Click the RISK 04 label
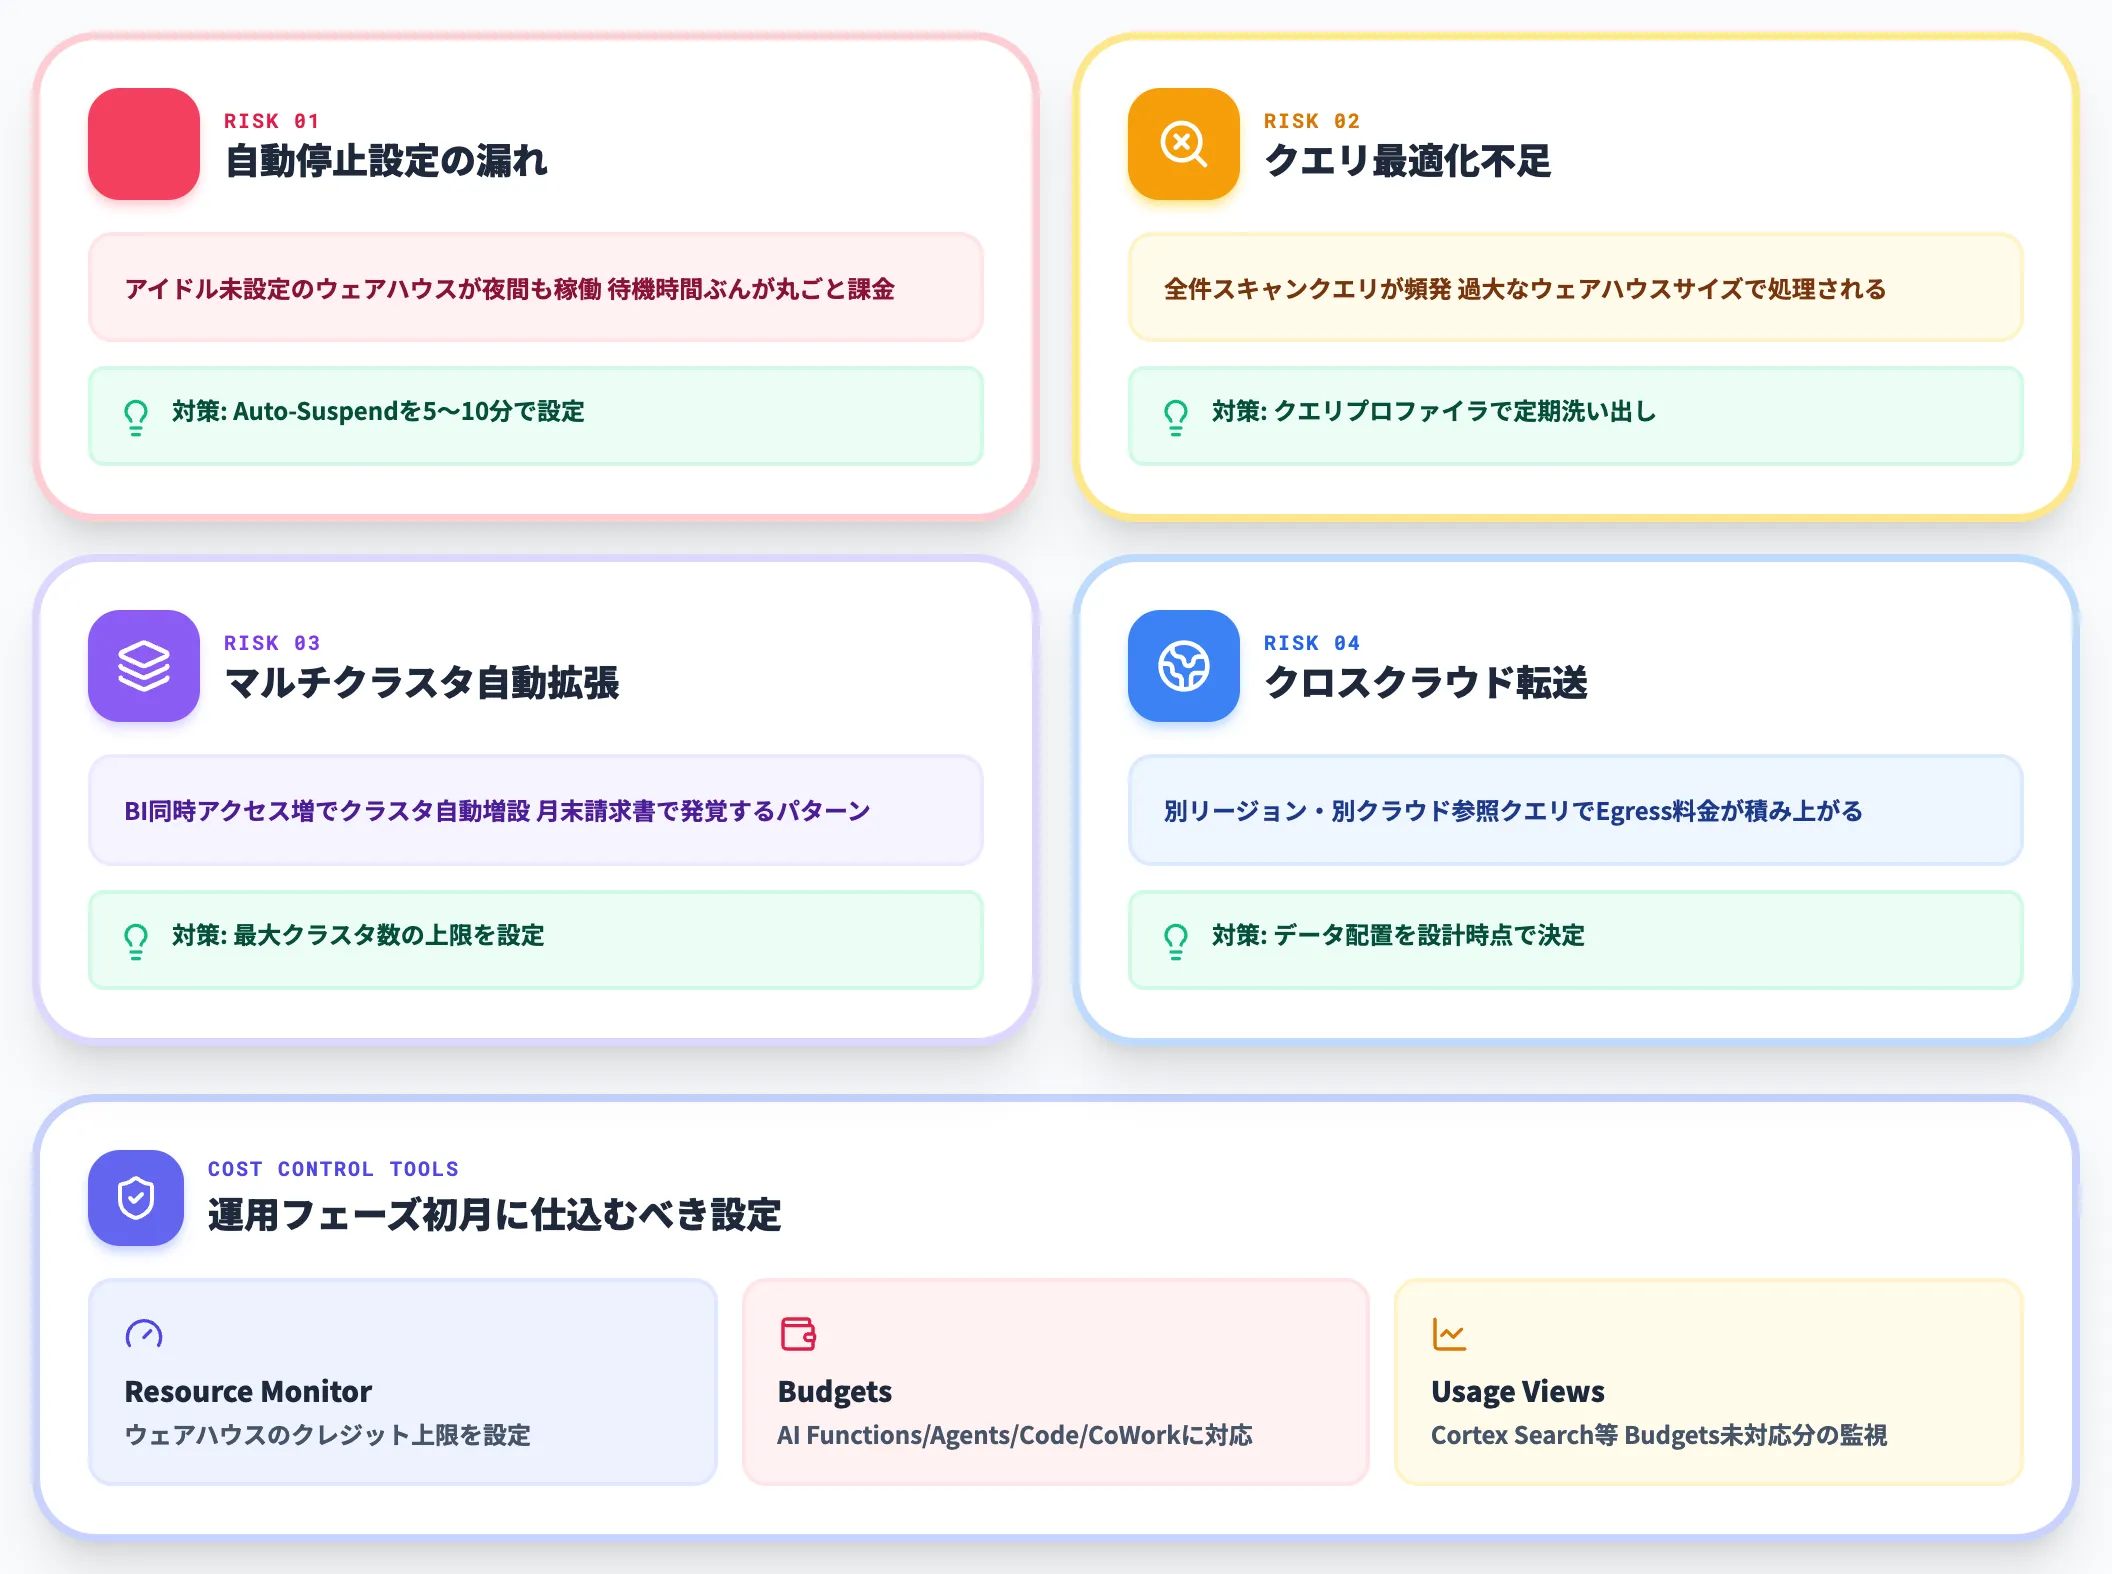2112x1574 pixels. (1312, 643)
